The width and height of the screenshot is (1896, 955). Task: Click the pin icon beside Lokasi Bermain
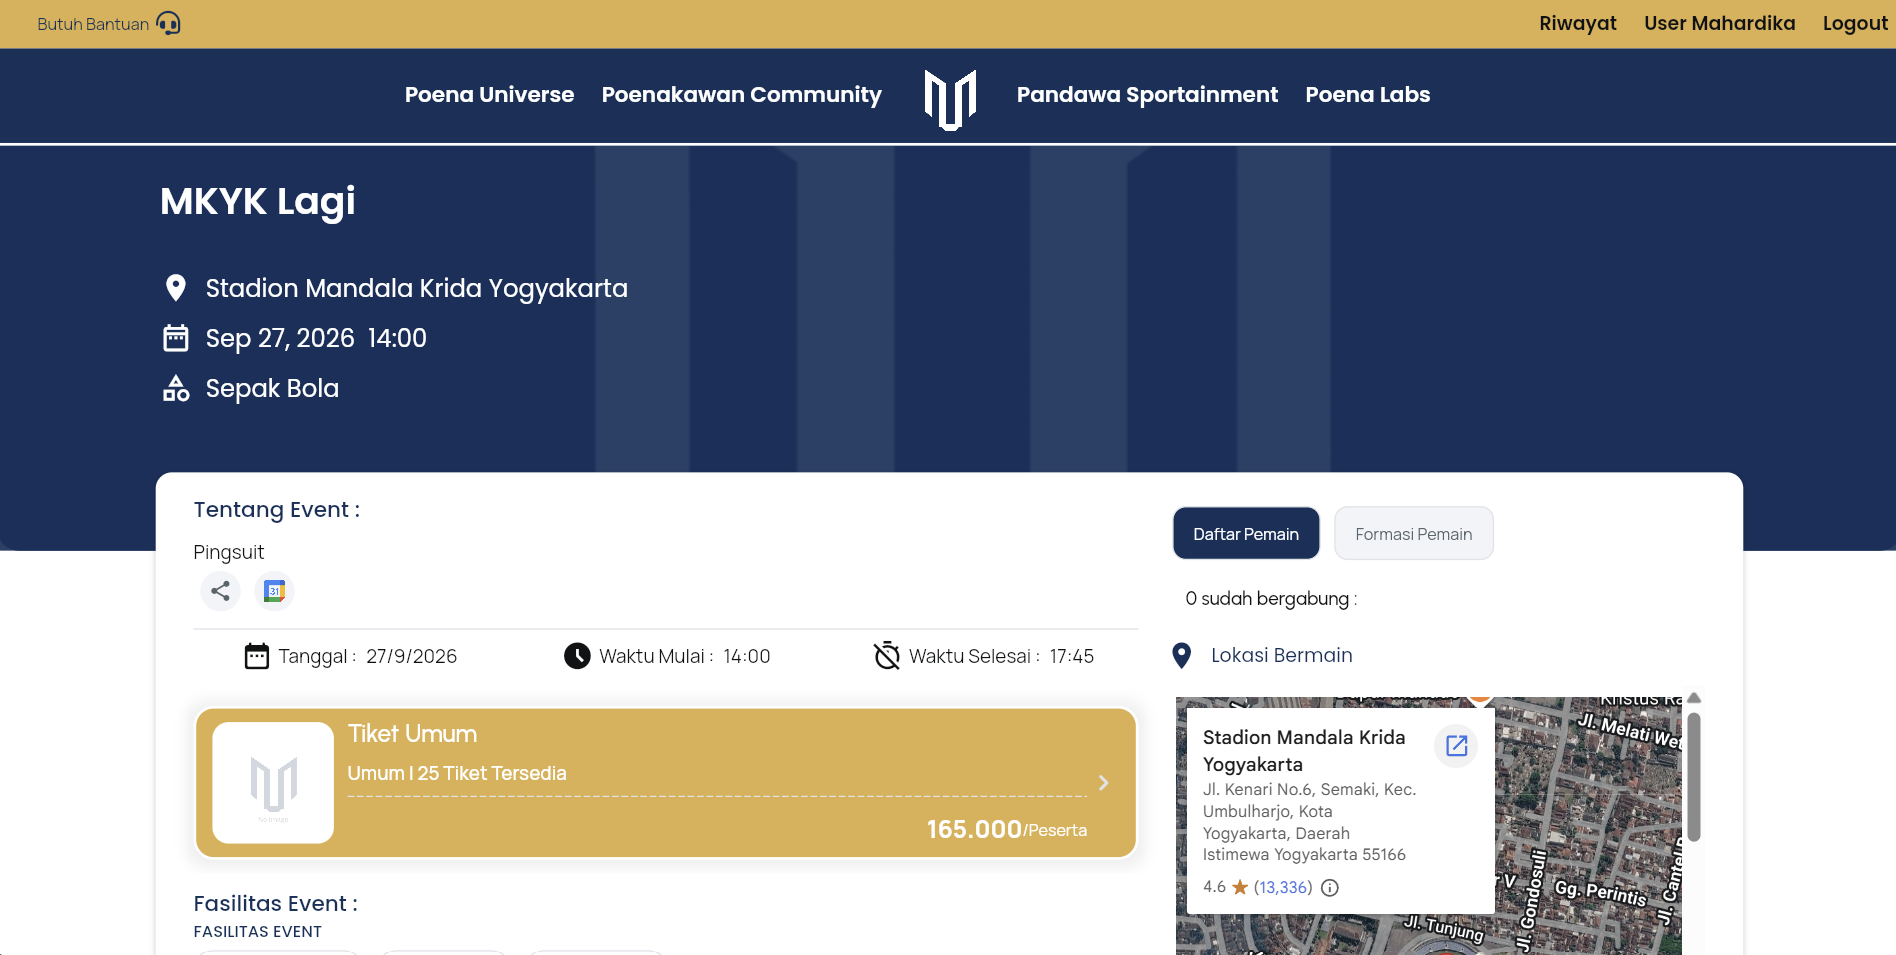click(x=1182, y=655)
